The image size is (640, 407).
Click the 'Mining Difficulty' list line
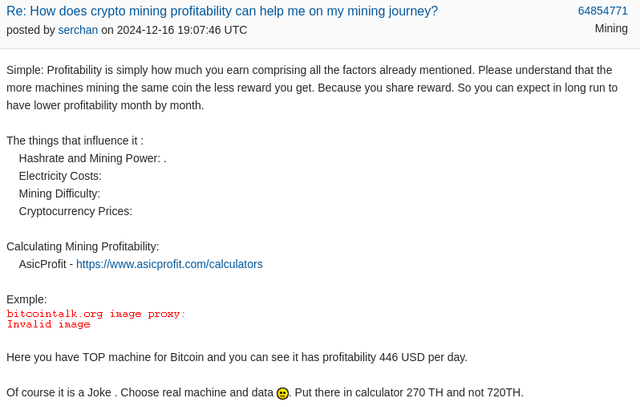tap(60, 193)
